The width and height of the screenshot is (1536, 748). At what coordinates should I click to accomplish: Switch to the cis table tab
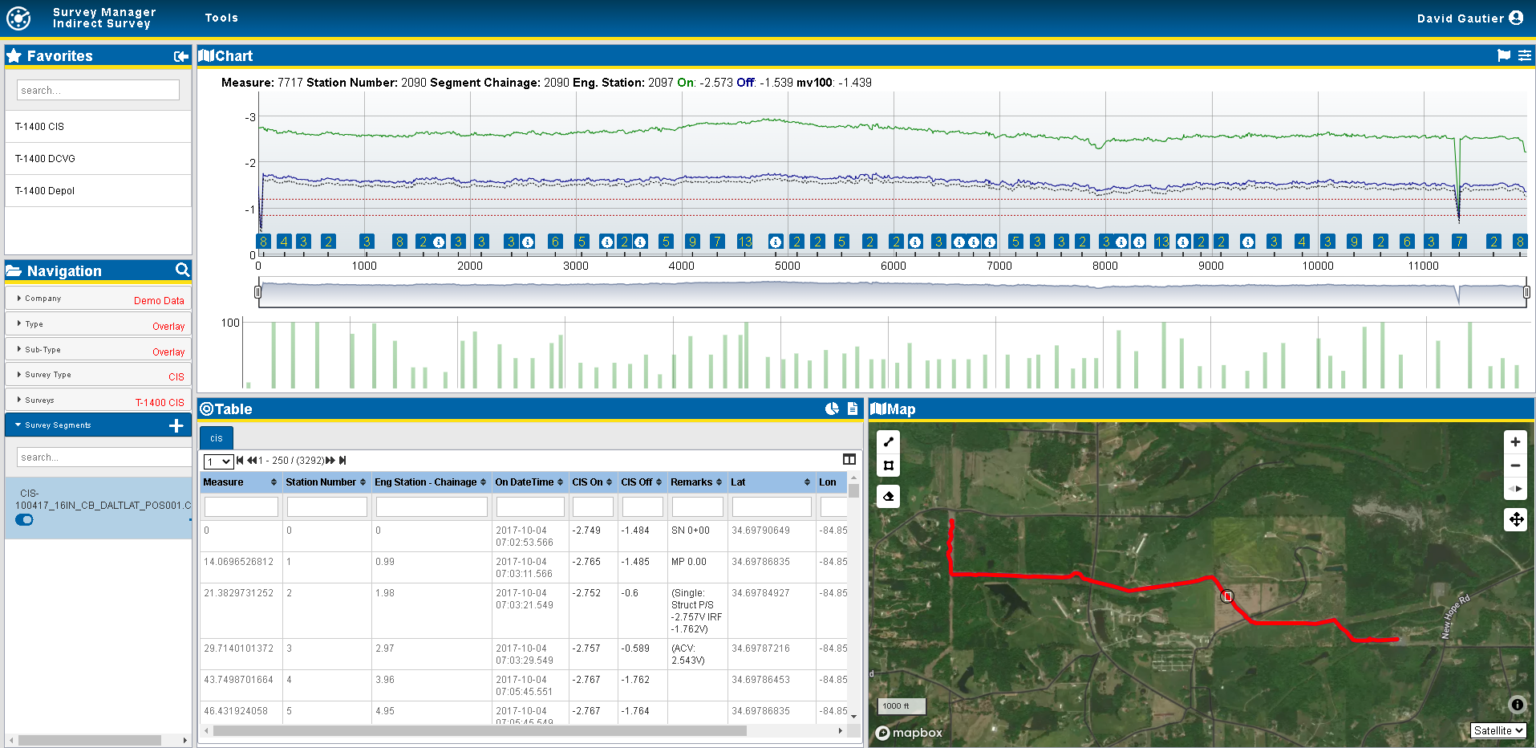(x=216, y=437)
